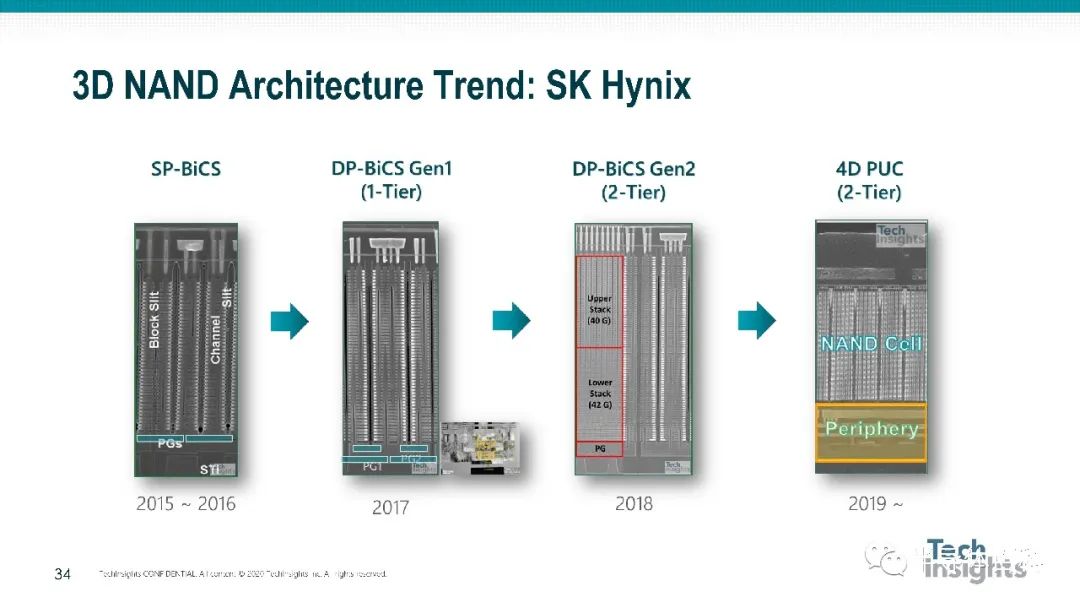Screen dimensions: 1080x608
Task: Click the DP-BiCS Gen1 cross-section image
Action: (x=391, y=348)
